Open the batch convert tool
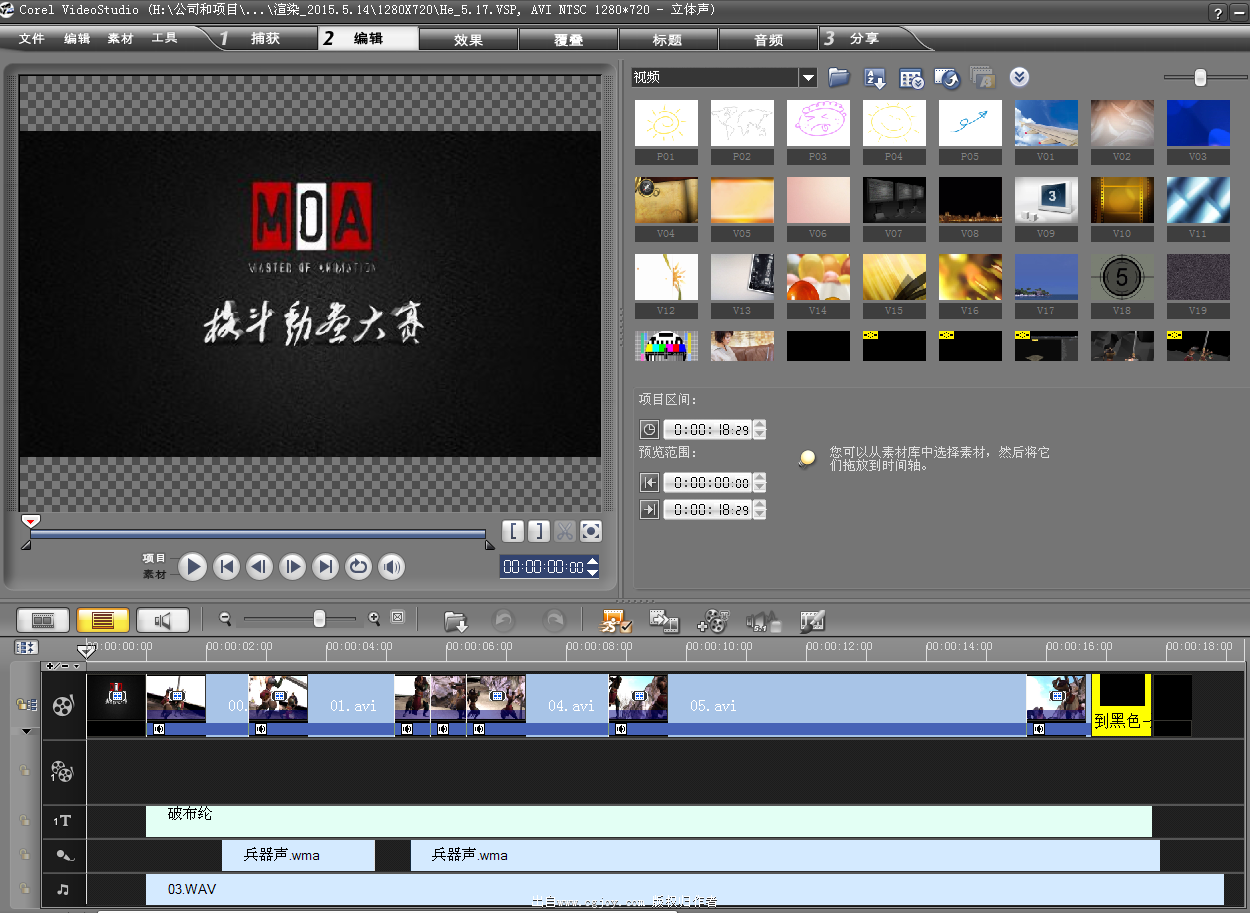1250x913 pixels. (664, 621)
